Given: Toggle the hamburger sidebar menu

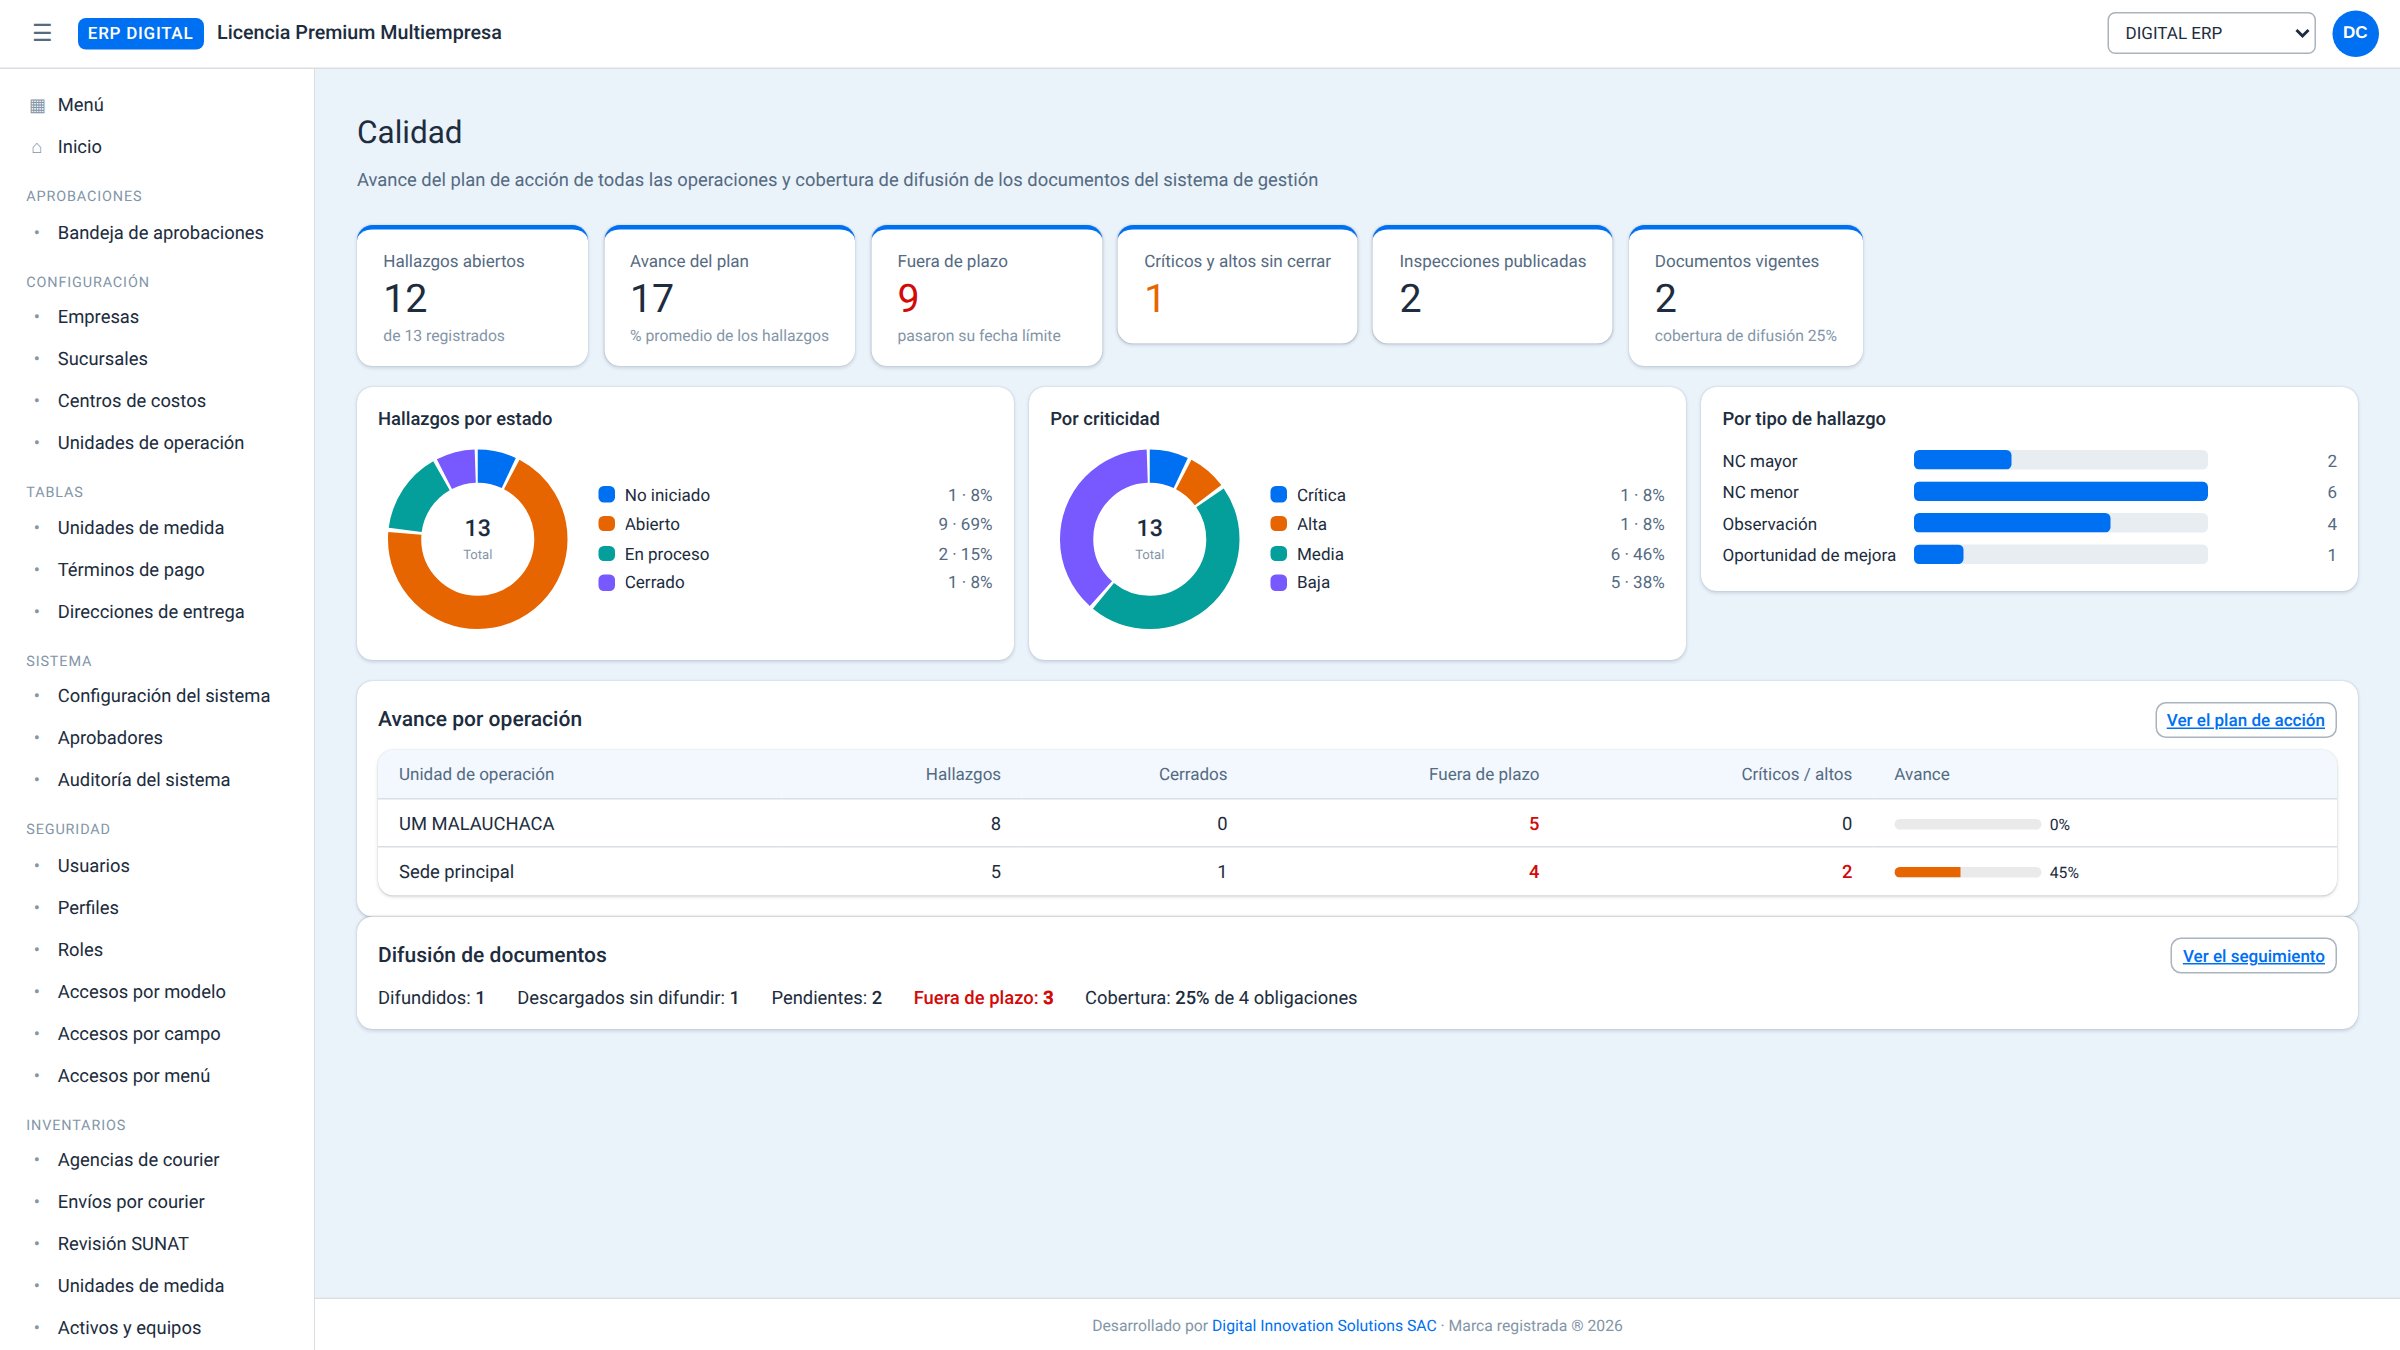Looking at the screenshot, I should pos(42,33).
